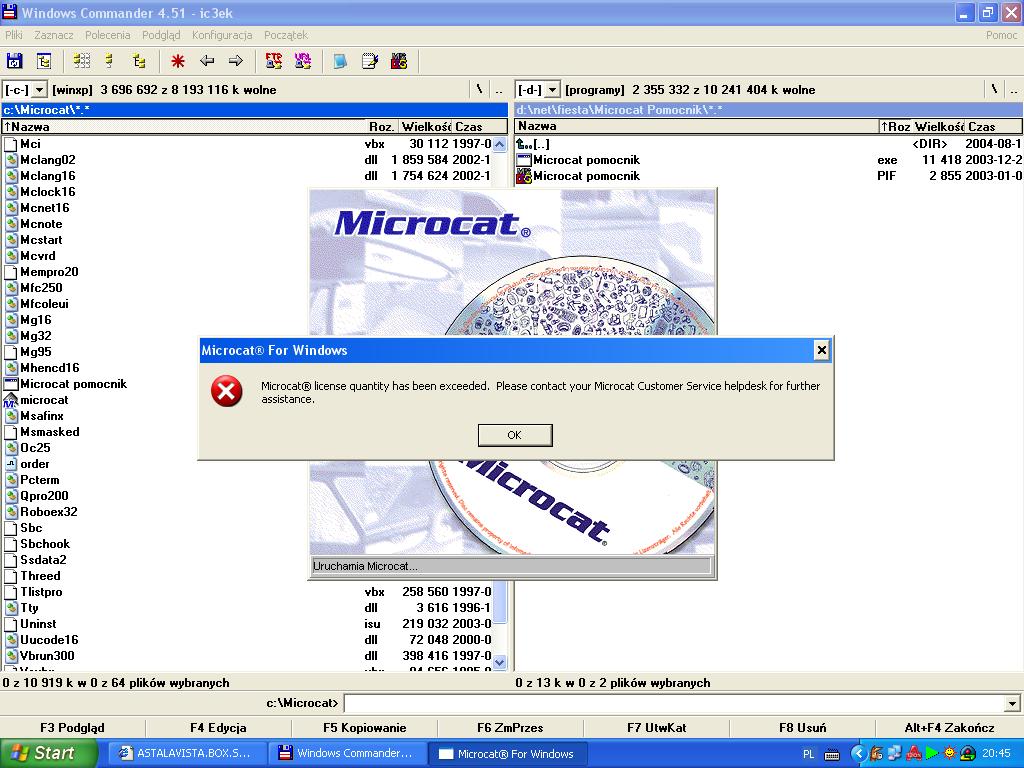Open the Konfiguracja menu

222,35
